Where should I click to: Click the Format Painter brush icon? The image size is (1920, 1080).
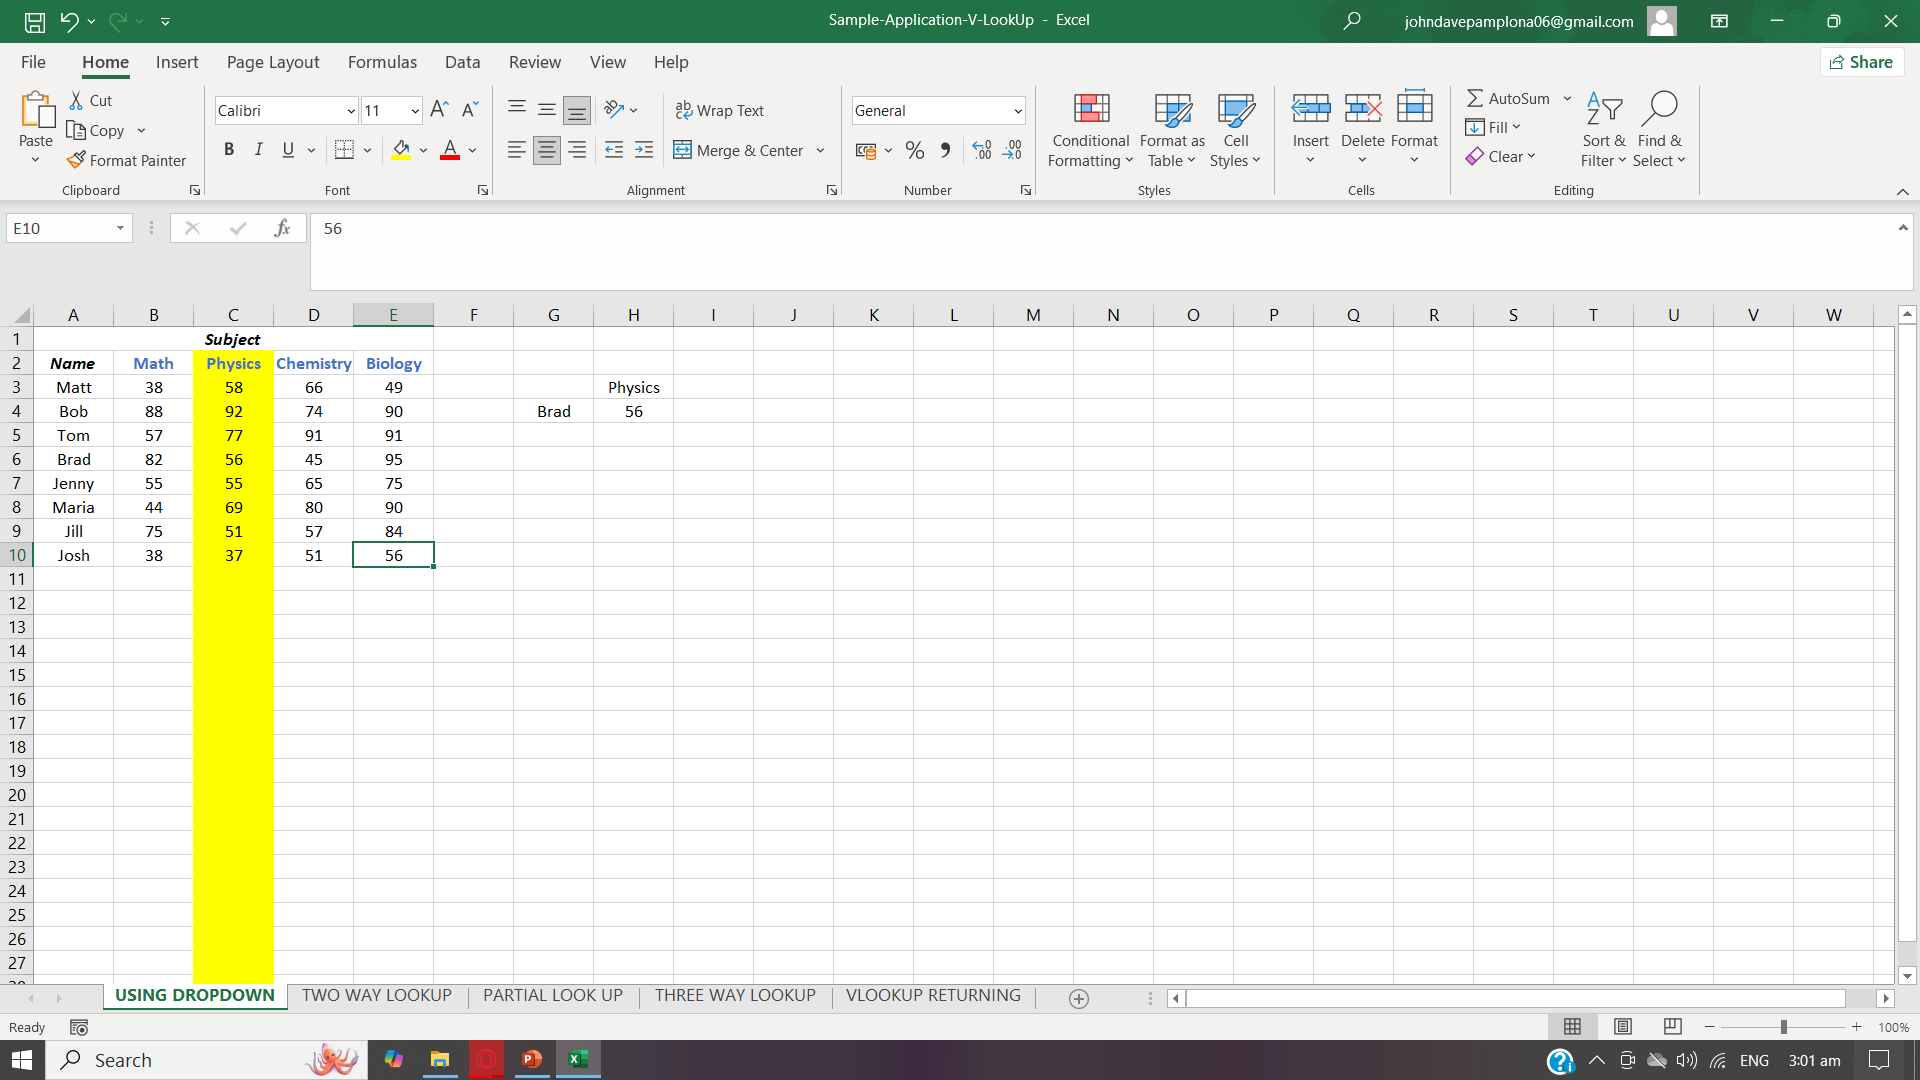[76, 160]
